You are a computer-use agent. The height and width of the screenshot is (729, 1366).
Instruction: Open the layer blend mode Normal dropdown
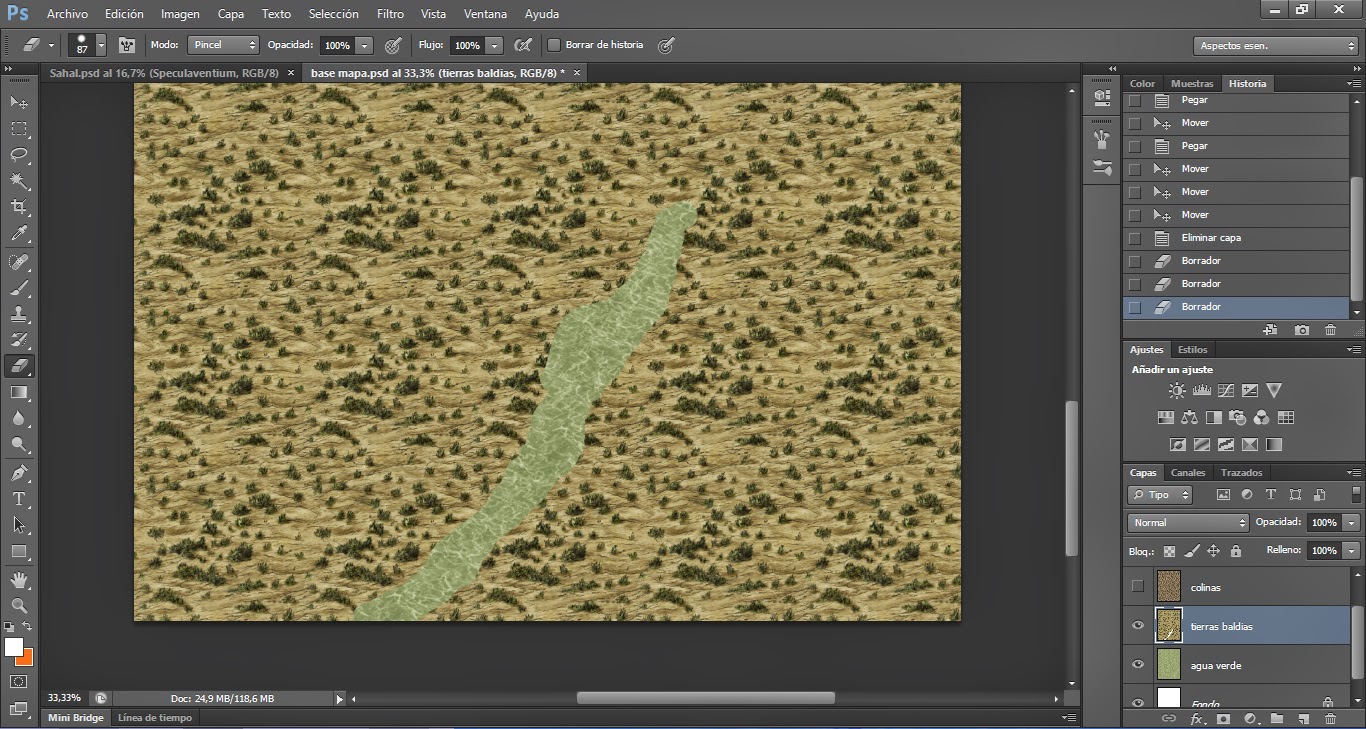click(x=1188, y=522)
